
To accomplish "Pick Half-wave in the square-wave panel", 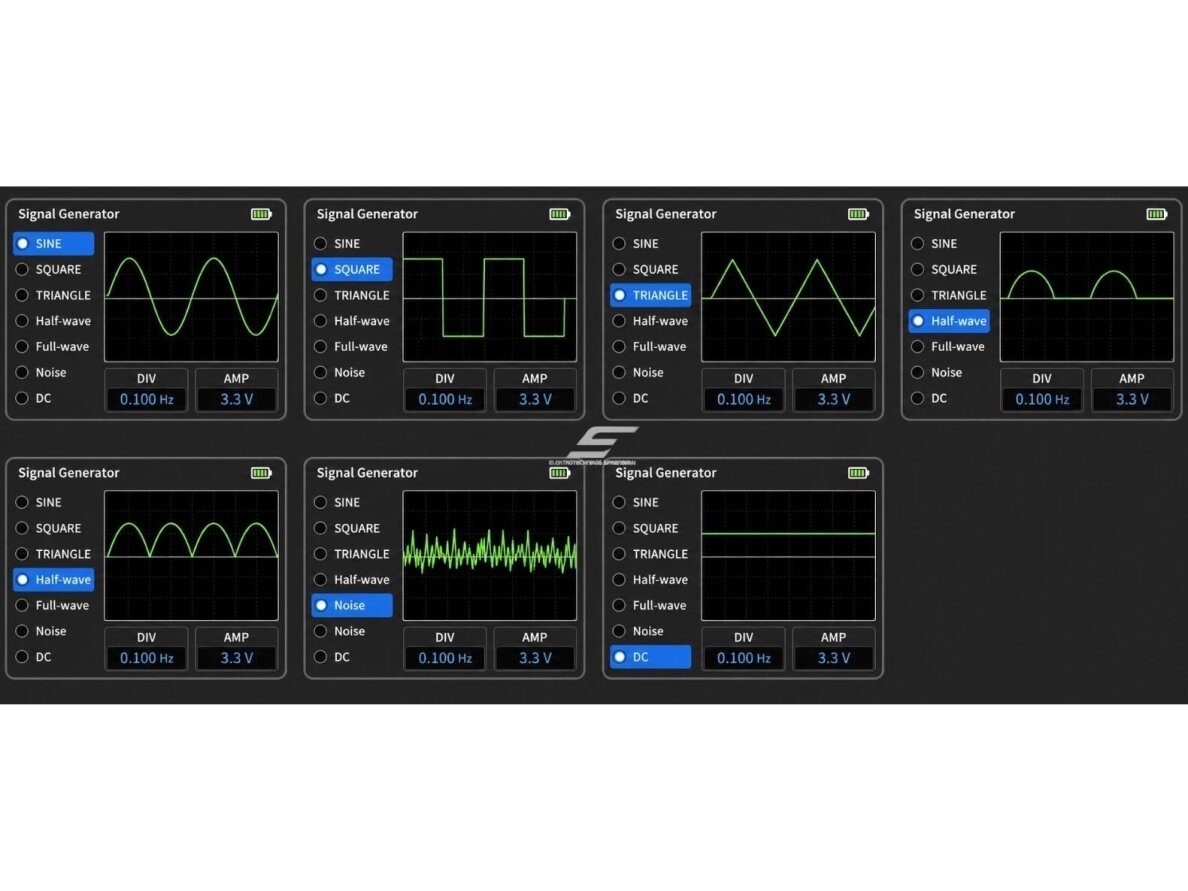I will coord(352,320).
